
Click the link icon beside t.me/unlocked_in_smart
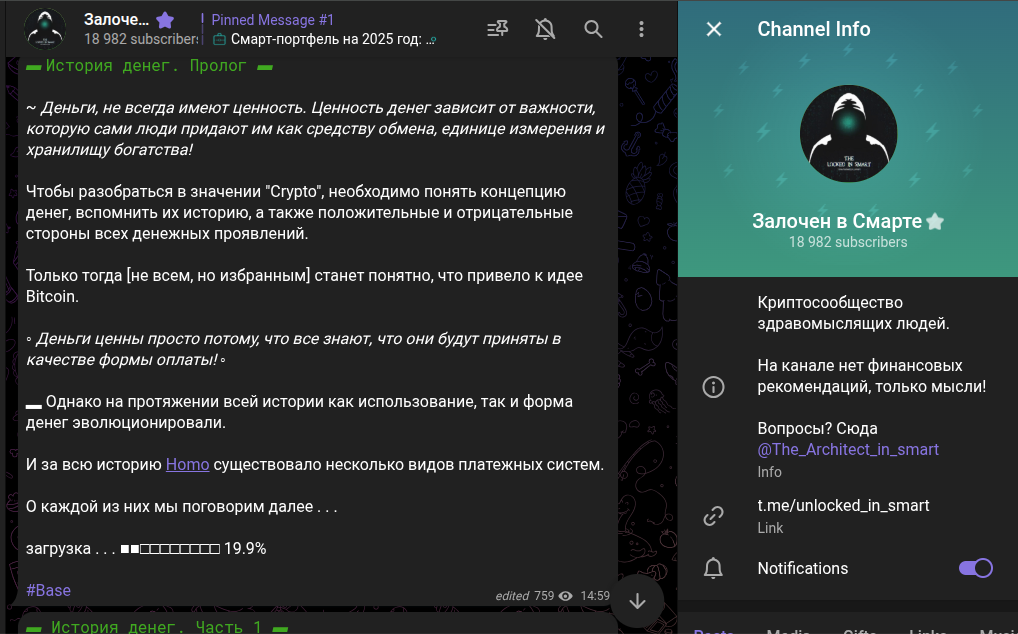[713, 516]
